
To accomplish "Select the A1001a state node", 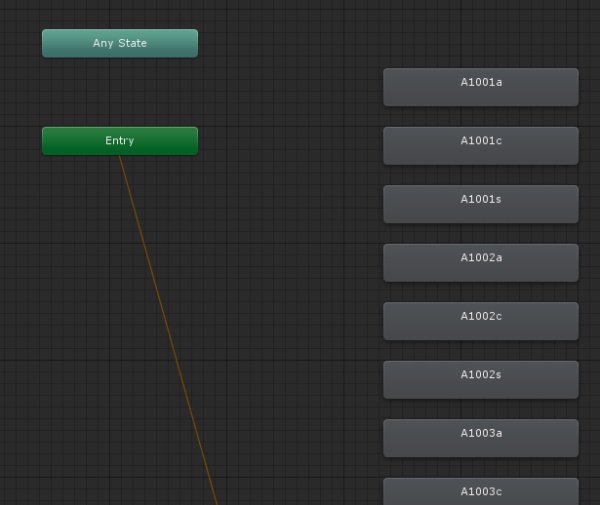I will (481, 87).
